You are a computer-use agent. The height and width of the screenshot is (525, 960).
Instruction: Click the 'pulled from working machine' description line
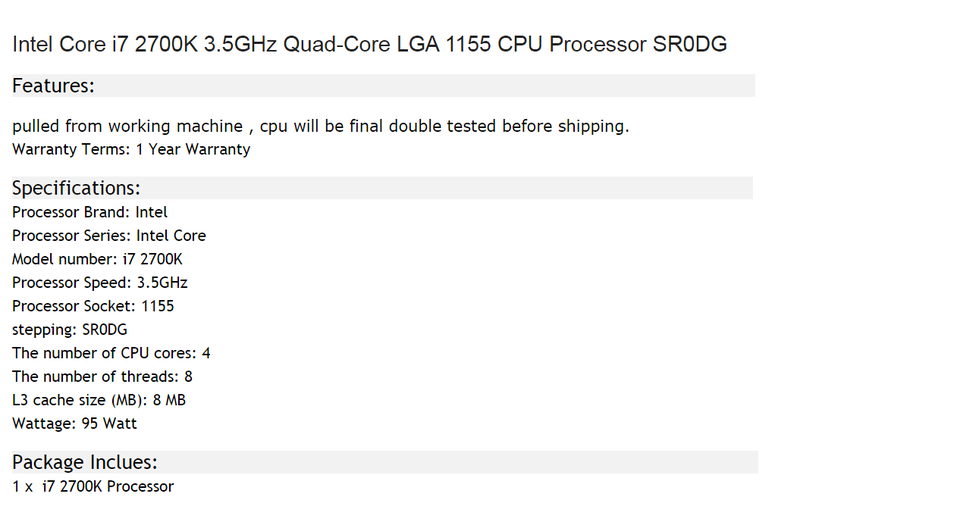(320, 126)
